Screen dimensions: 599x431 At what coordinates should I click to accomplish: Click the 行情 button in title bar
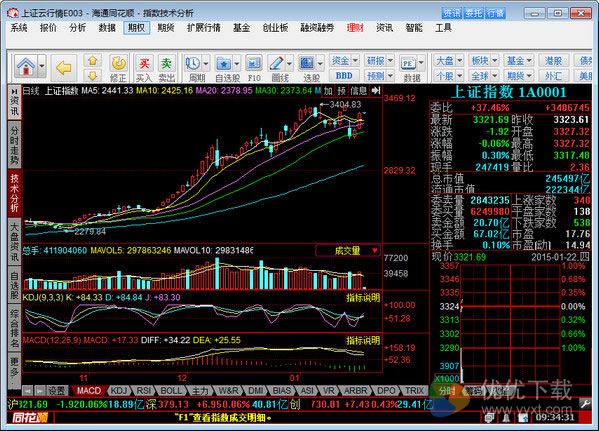[x=495, y=13]
